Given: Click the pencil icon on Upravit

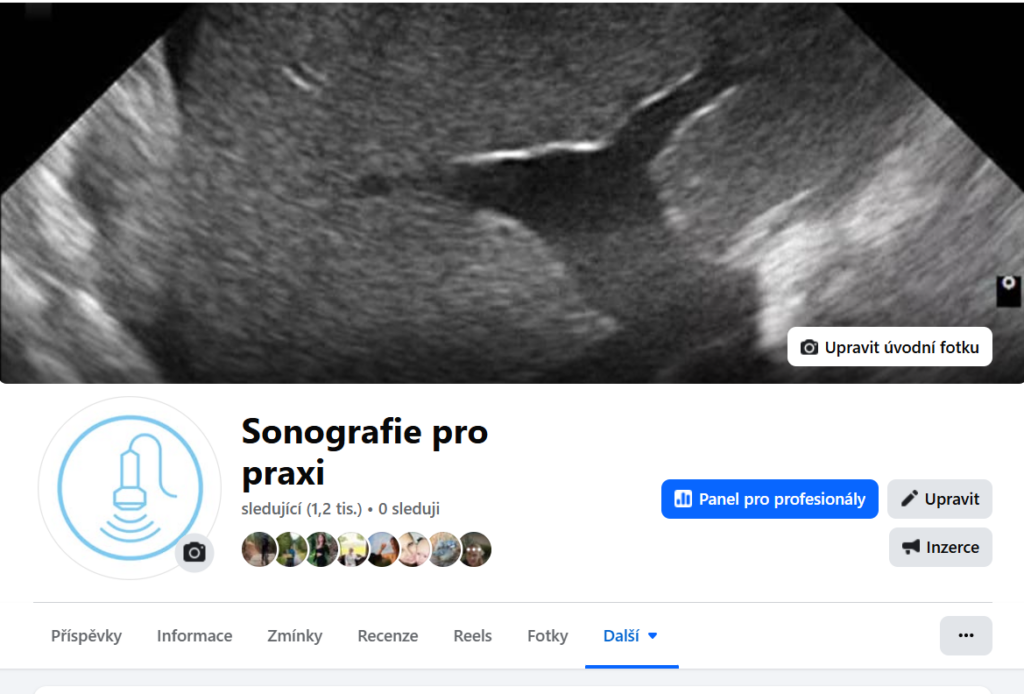Looking at the screenshot, I should click(909, 499).
